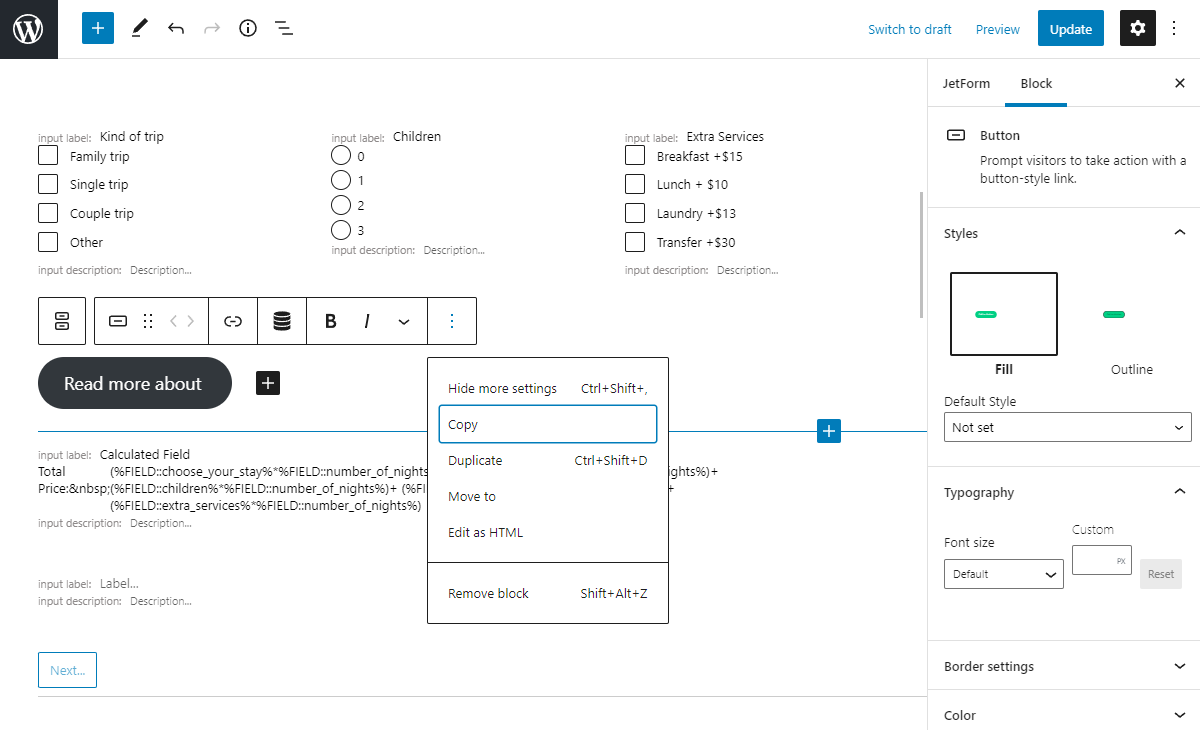Click the Update button
This screenshot has width=1200, height=730.
1070,29
